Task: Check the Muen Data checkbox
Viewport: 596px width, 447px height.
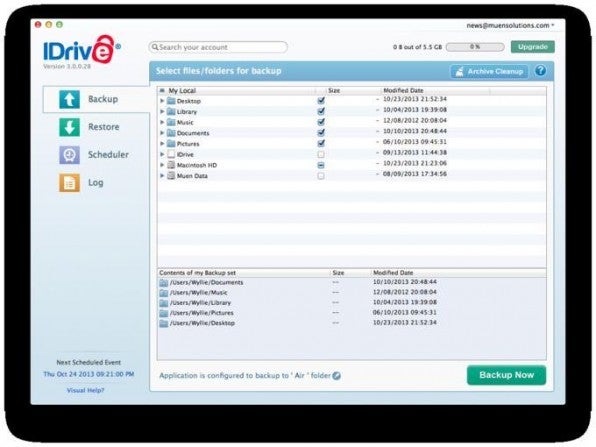Action: click(321, 176)
